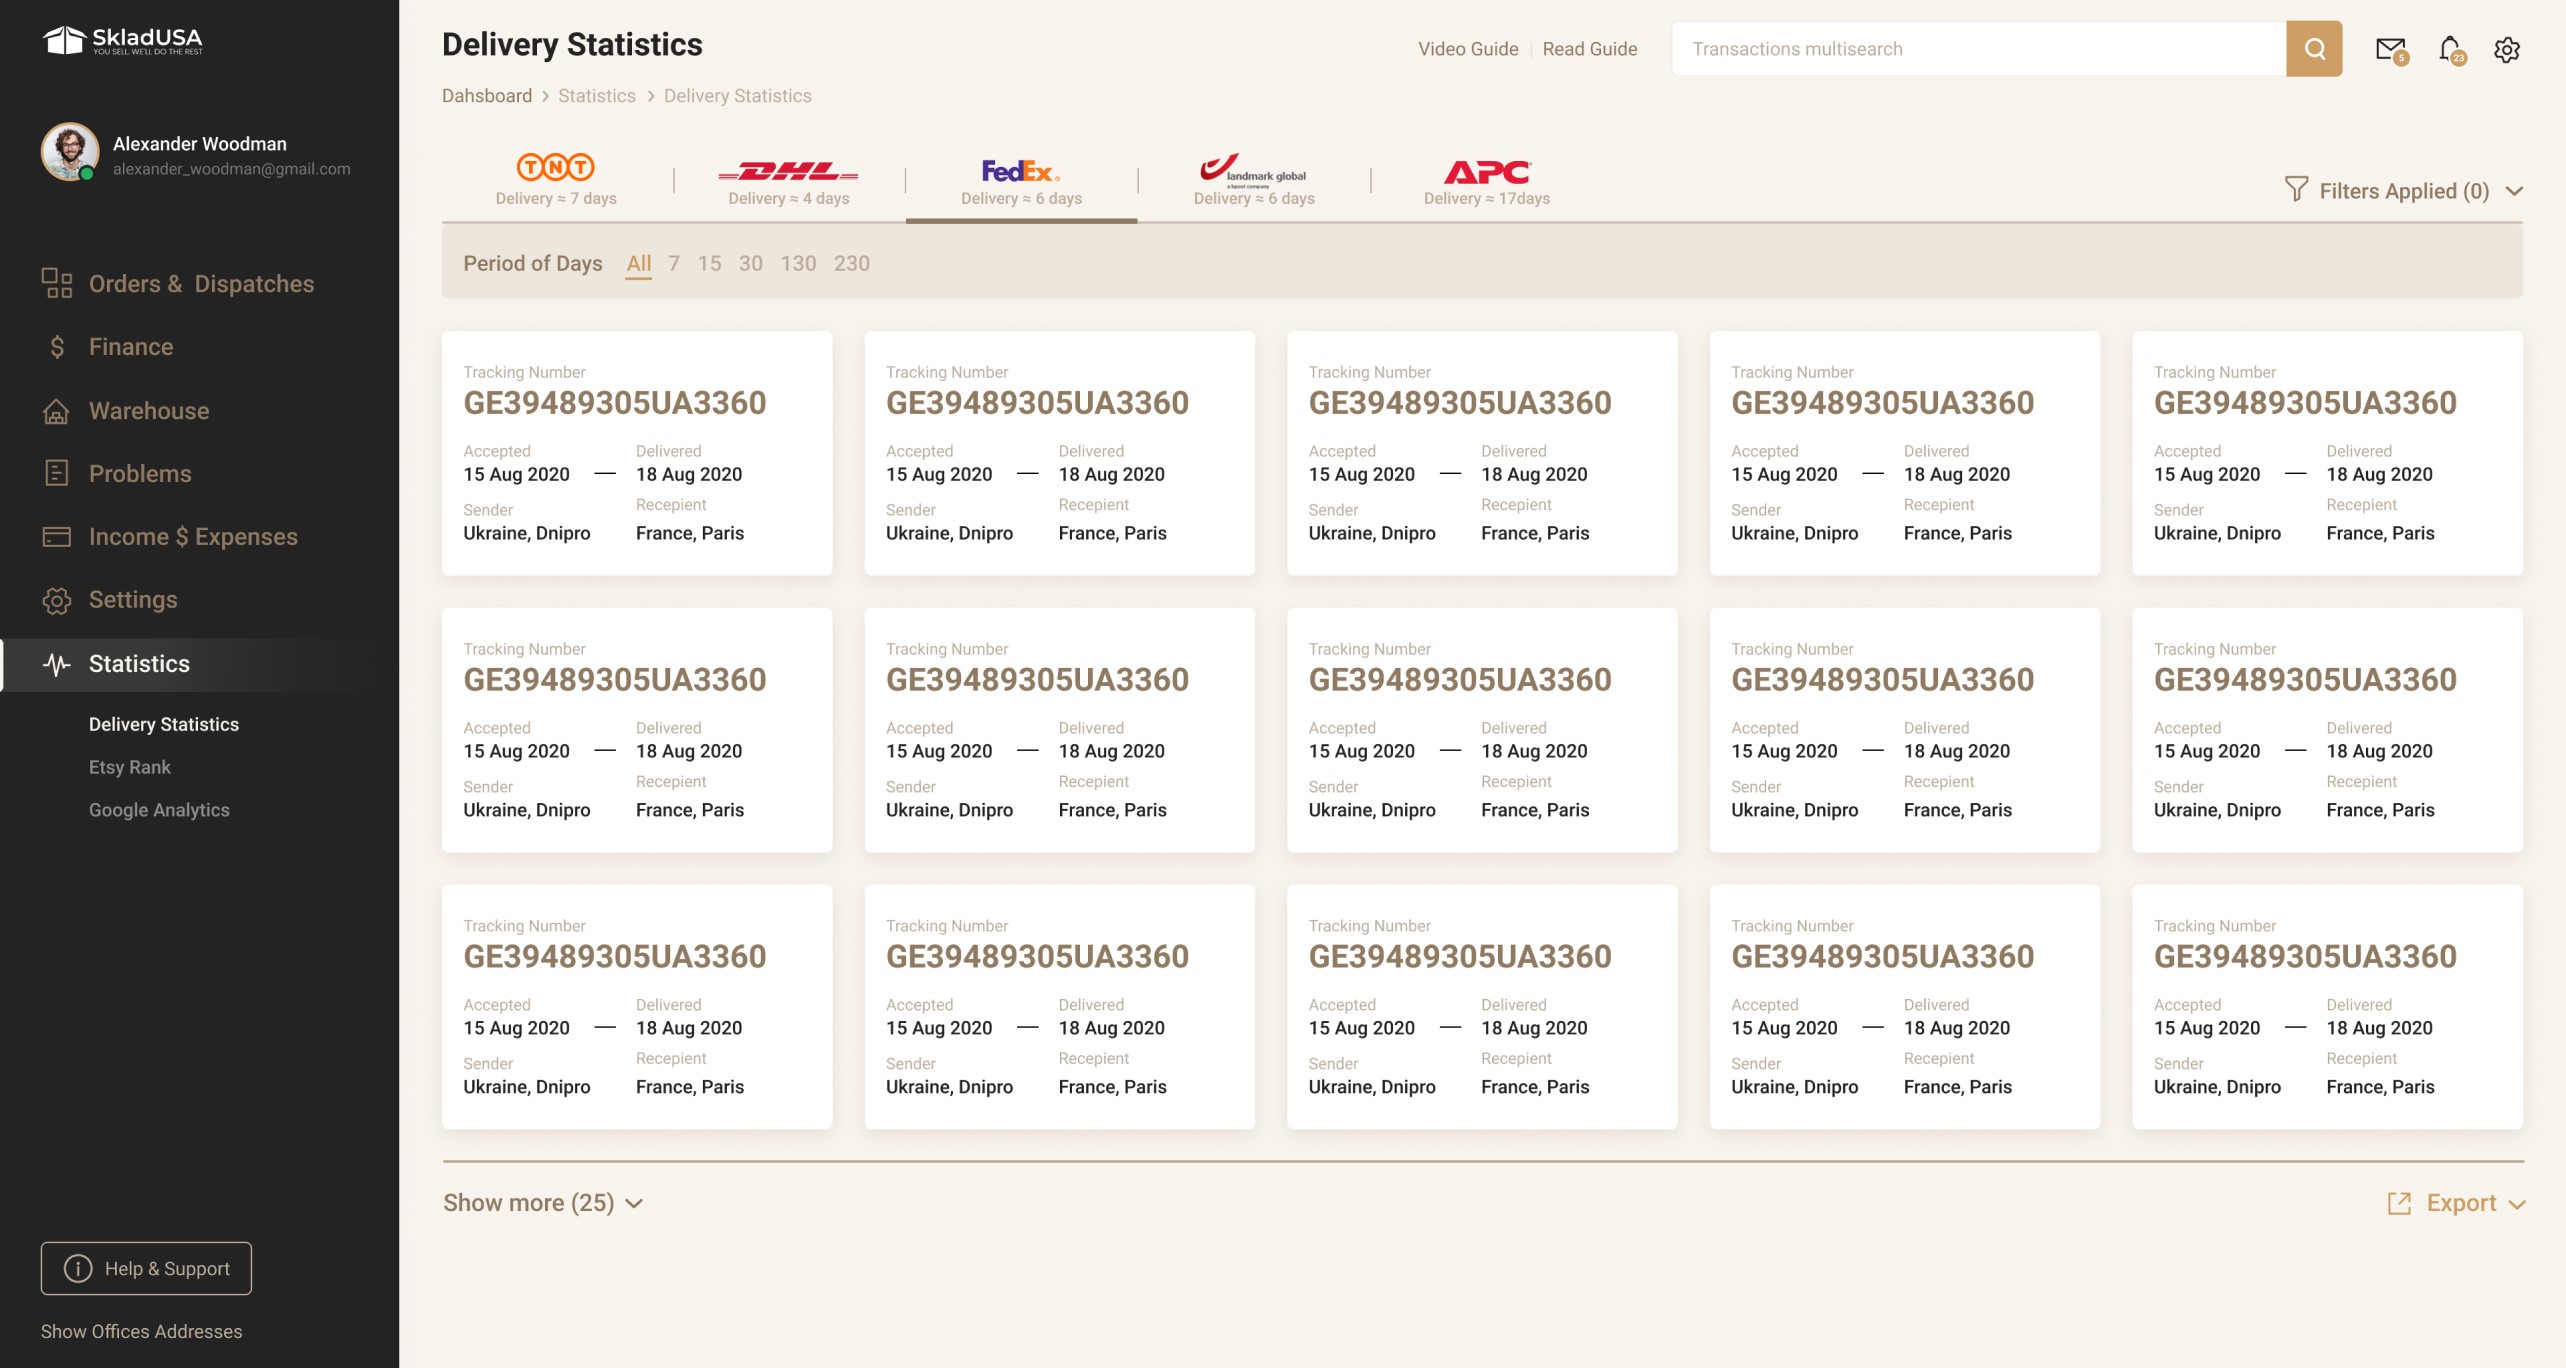Screen dimensions: 2566x1368
Task: Open the messages inbox icon
Action: tap(2390, 48)
